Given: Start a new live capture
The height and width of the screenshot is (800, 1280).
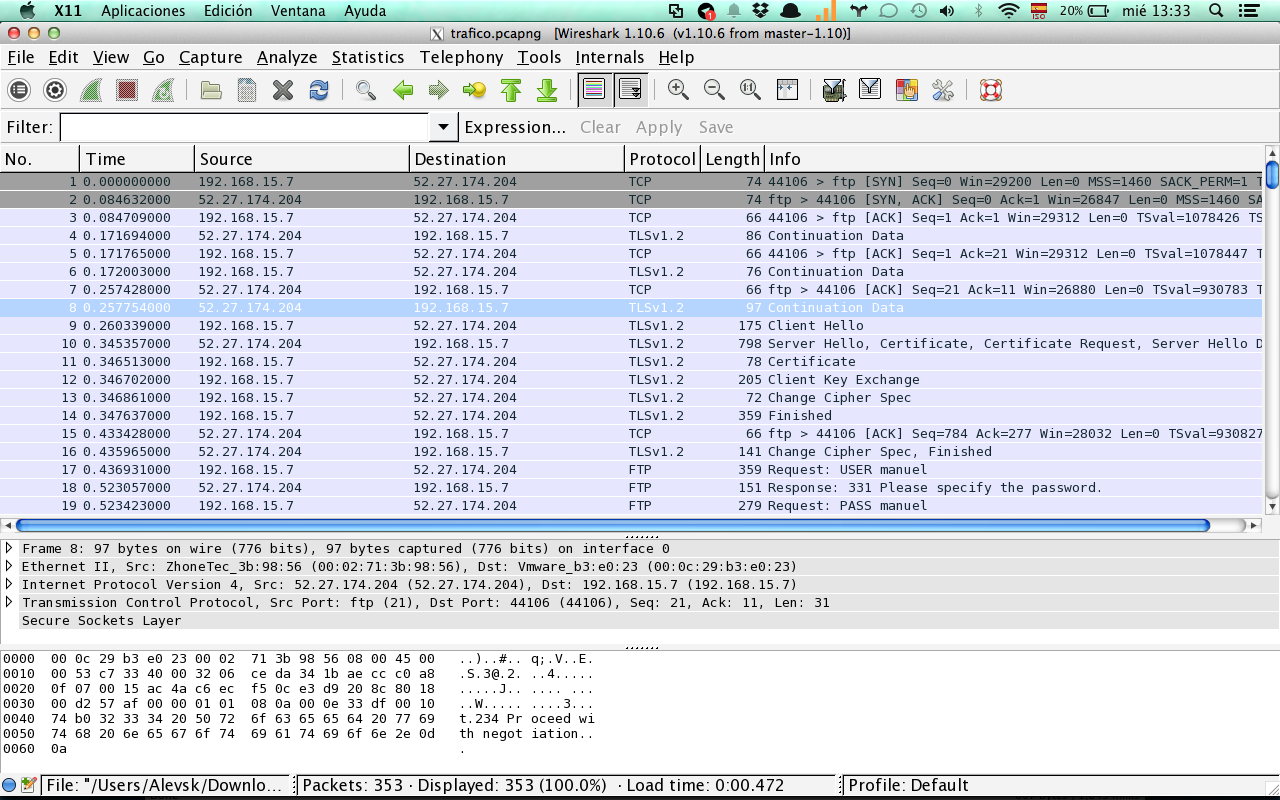Looking at the screenshot, I should pyautogui.click(x=89, y=89).
